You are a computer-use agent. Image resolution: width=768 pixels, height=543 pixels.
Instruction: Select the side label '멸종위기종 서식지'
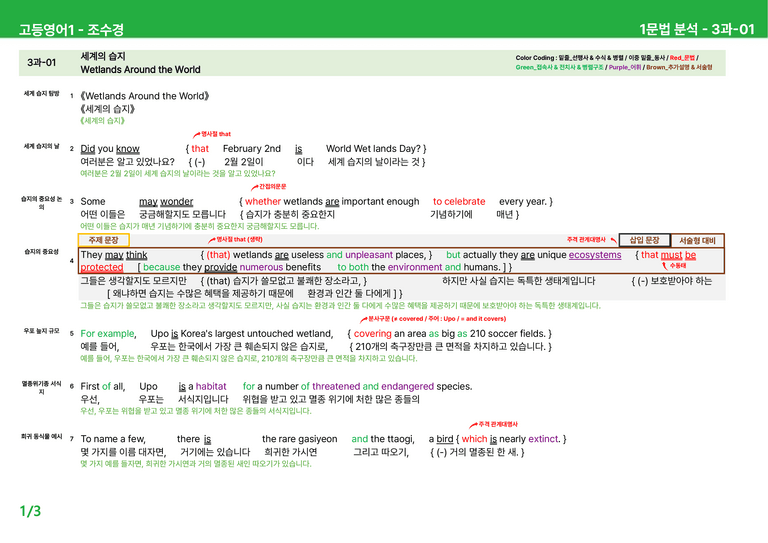(42, 387)
